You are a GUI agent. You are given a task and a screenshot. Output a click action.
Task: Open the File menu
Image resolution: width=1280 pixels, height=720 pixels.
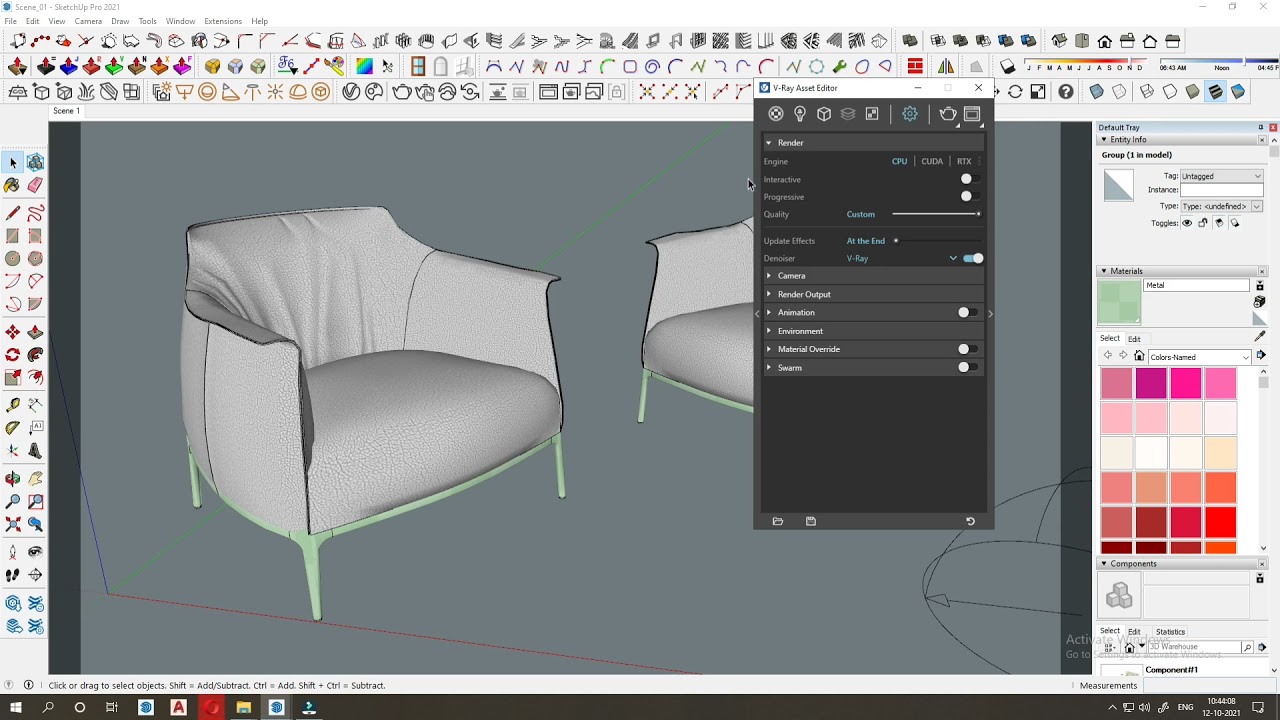click(12, 21)
